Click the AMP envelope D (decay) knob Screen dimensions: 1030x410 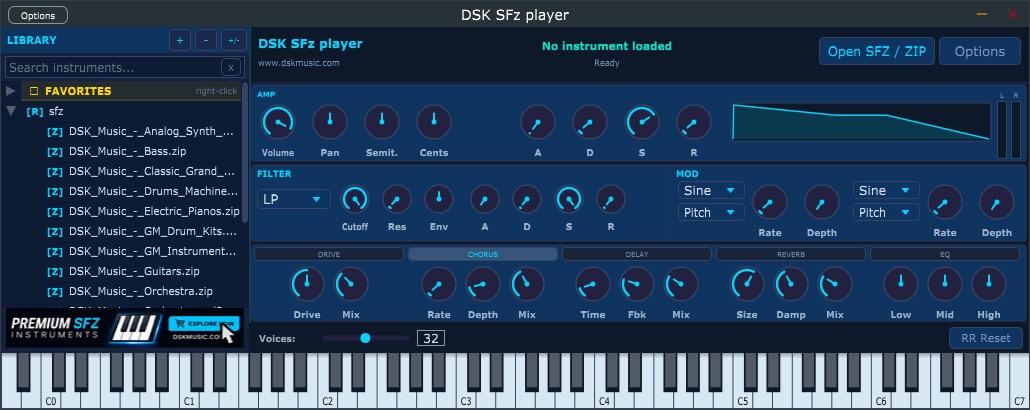(x=589, y=122)
